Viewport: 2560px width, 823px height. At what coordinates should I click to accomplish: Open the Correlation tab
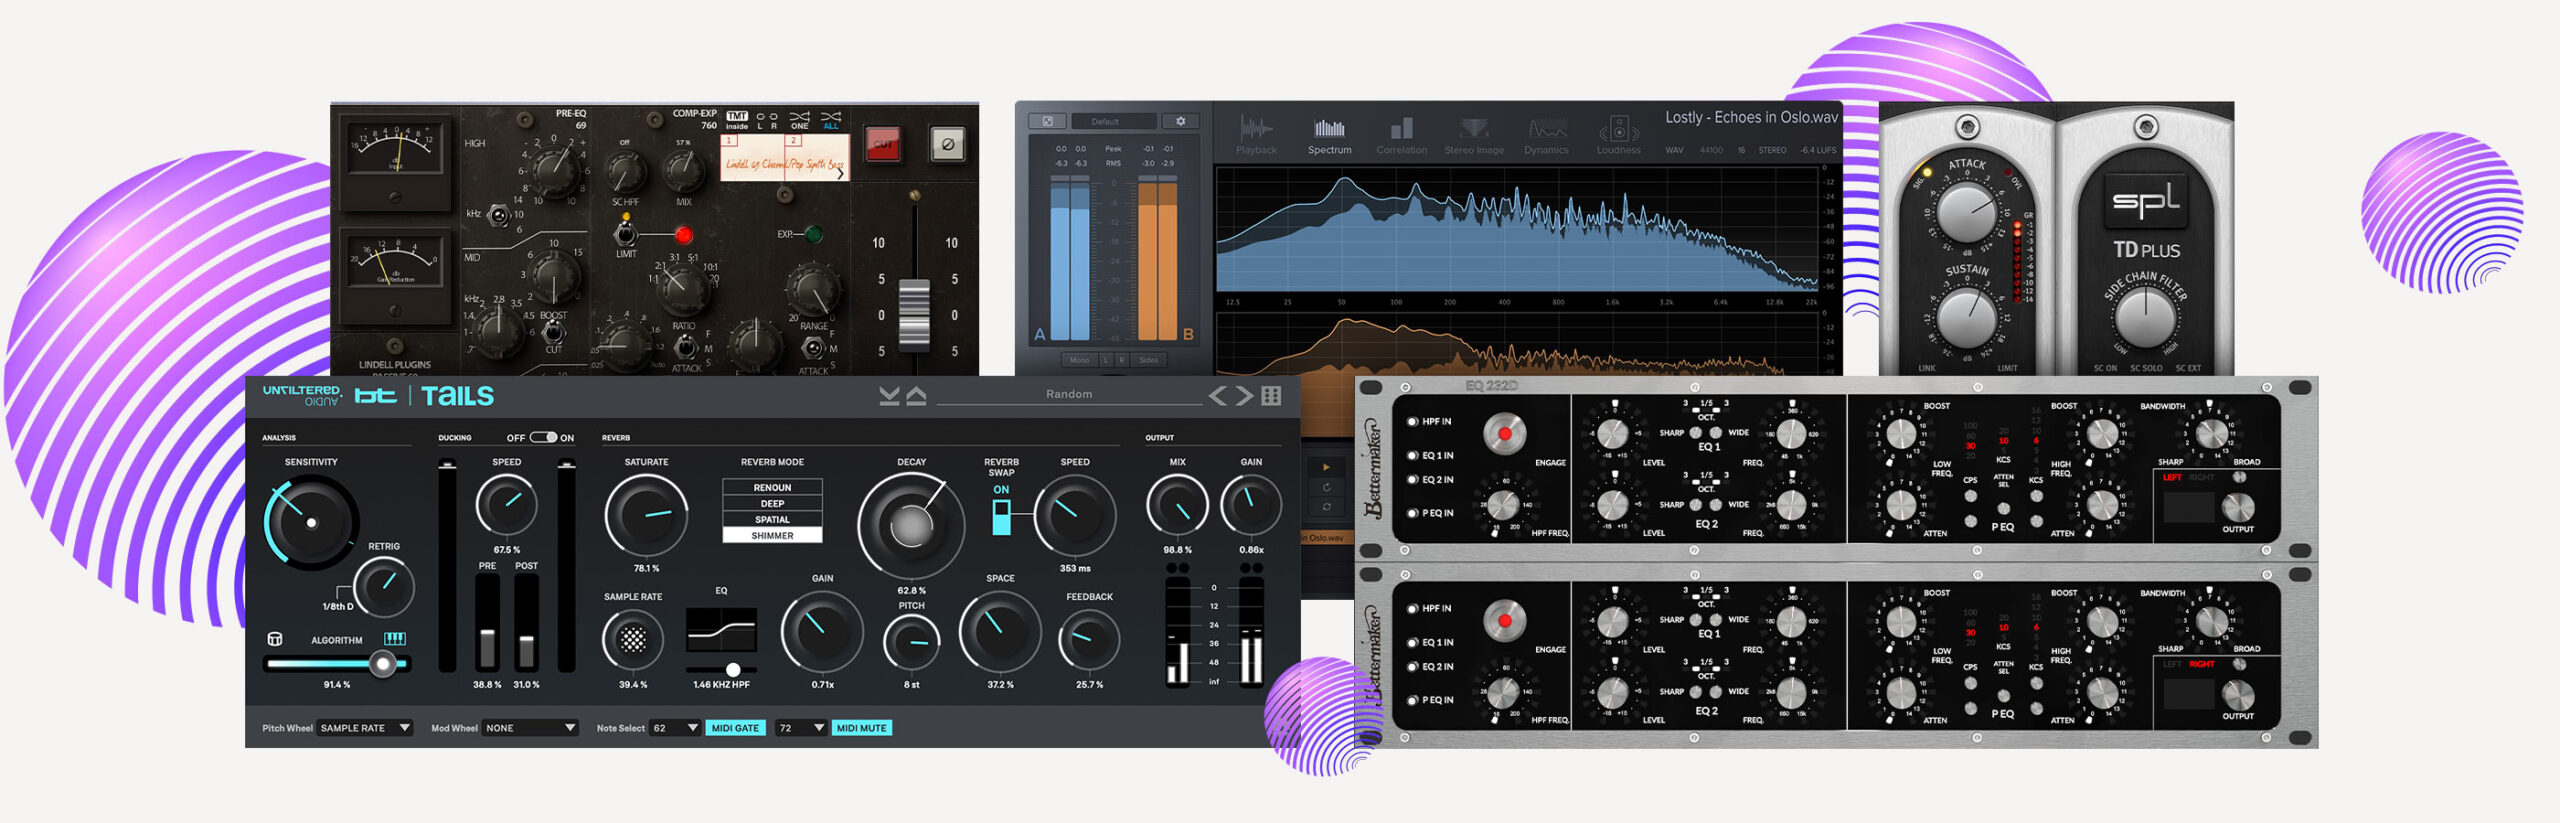pos(1401,136)
